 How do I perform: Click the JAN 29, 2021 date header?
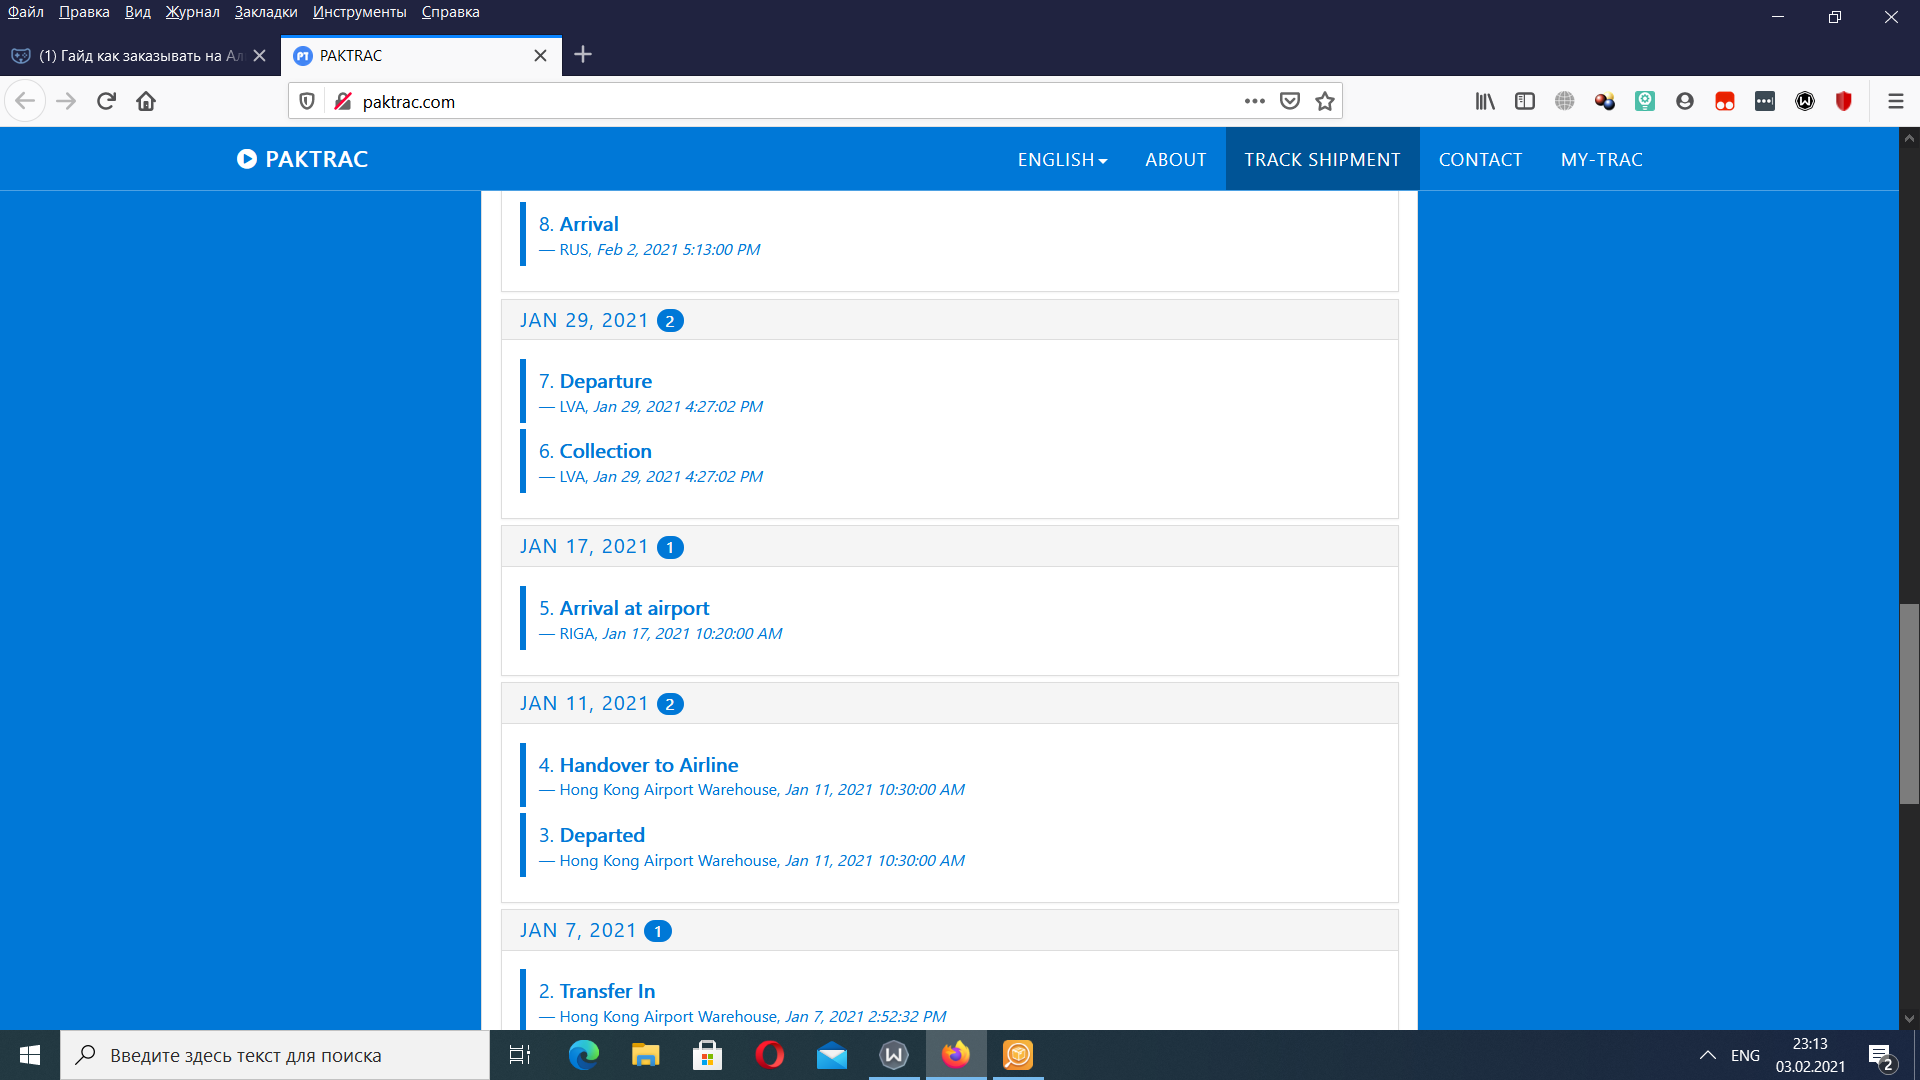click(x=949, y=320)
